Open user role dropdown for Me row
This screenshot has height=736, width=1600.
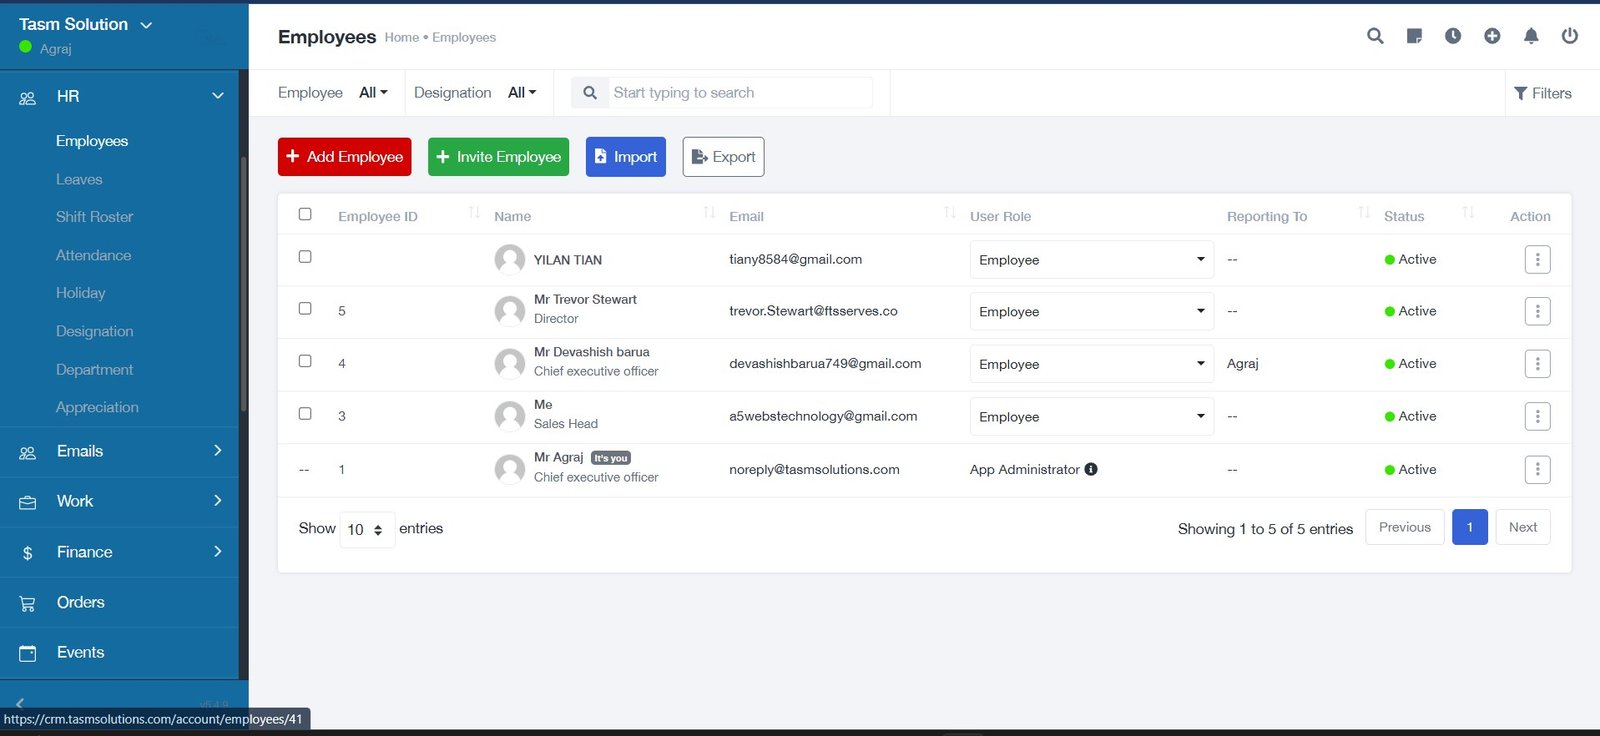tap(1091, 417)
